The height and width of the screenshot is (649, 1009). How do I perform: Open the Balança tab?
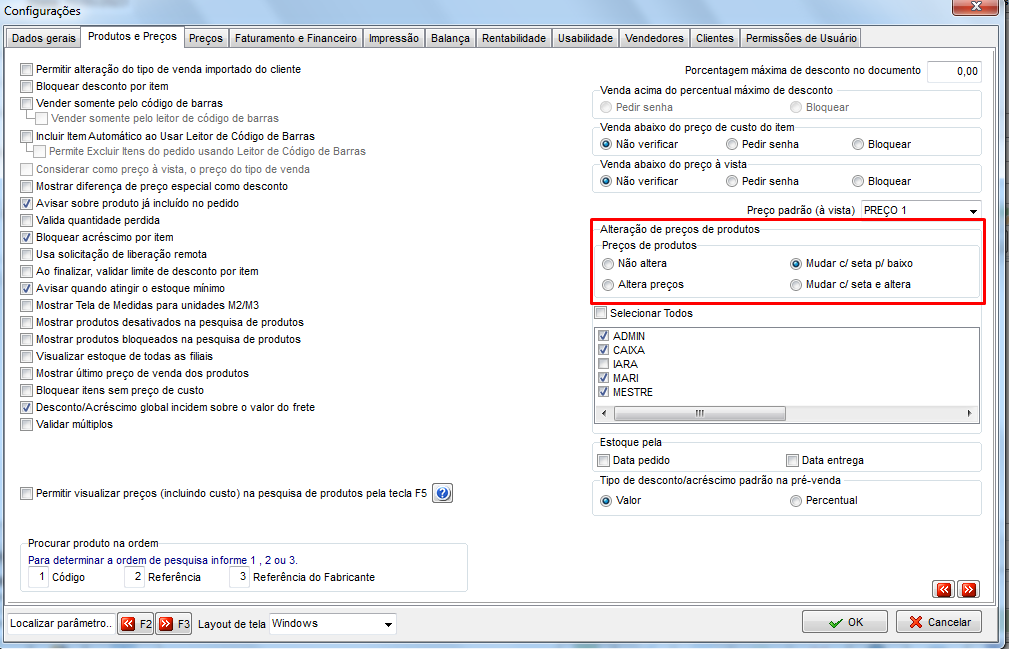[450, 39]
